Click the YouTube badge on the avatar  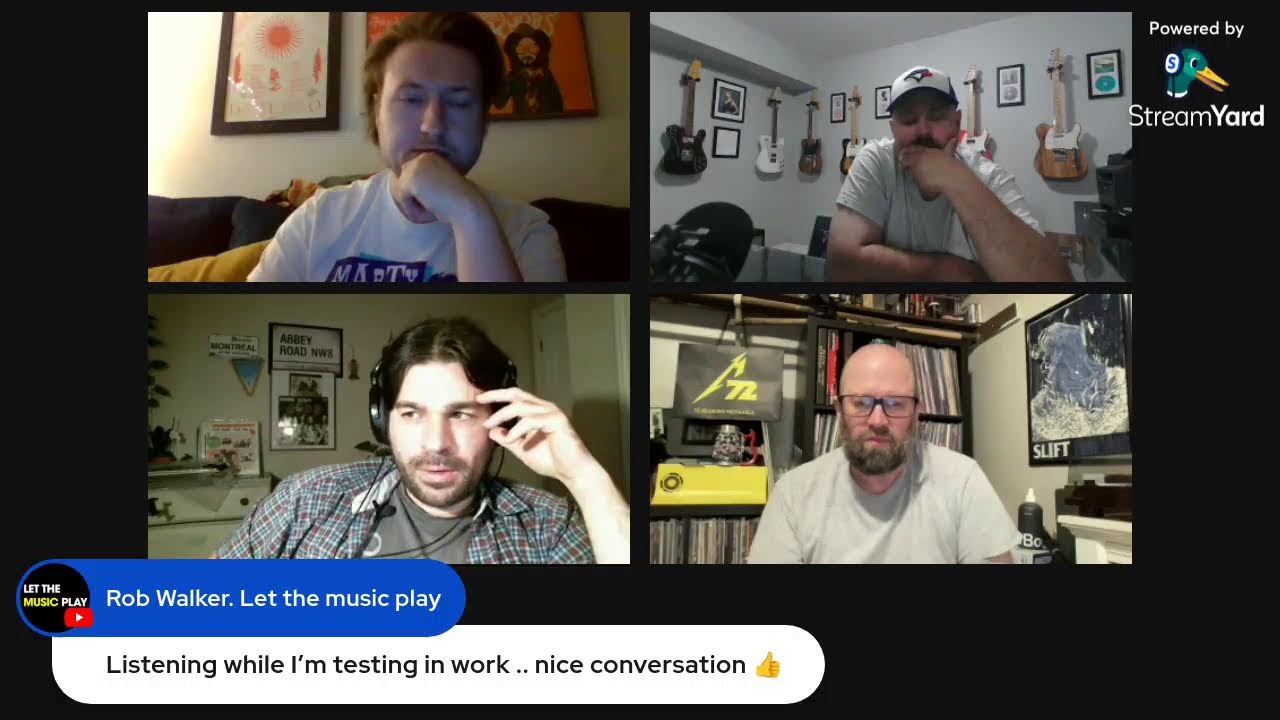(78, 617)
